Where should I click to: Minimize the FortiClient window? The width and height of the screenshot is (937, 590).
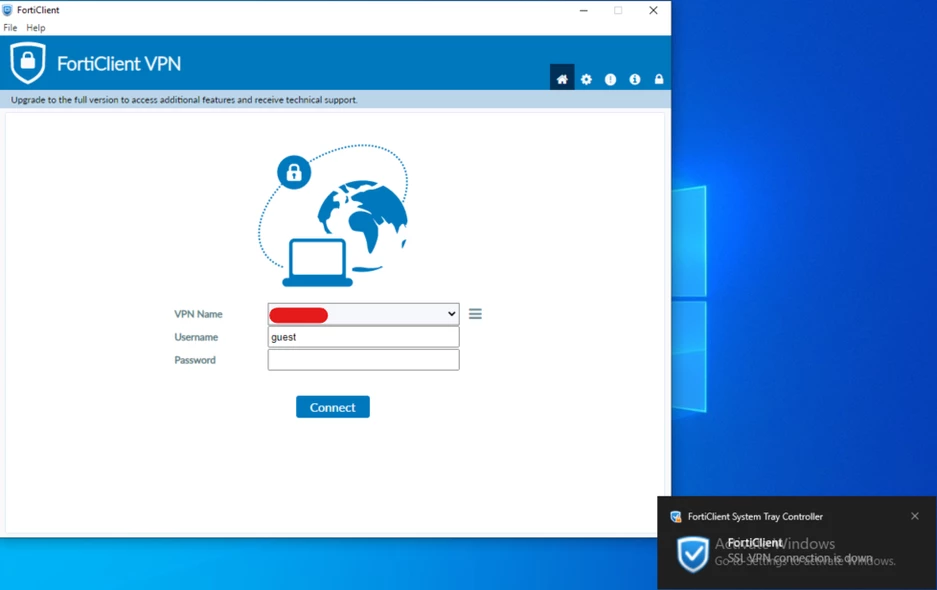click(x=584, y=10)
